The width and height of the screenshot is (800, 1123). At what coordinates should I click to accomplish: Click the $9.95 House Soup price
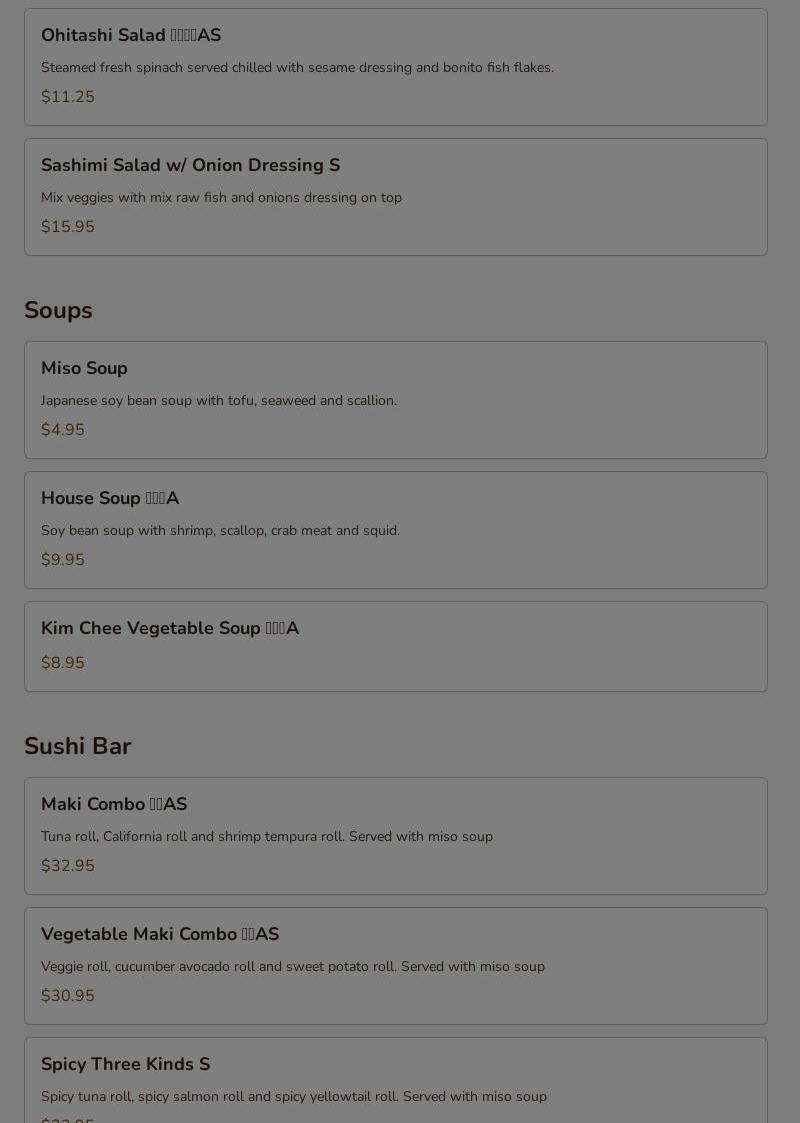point(63,560)
